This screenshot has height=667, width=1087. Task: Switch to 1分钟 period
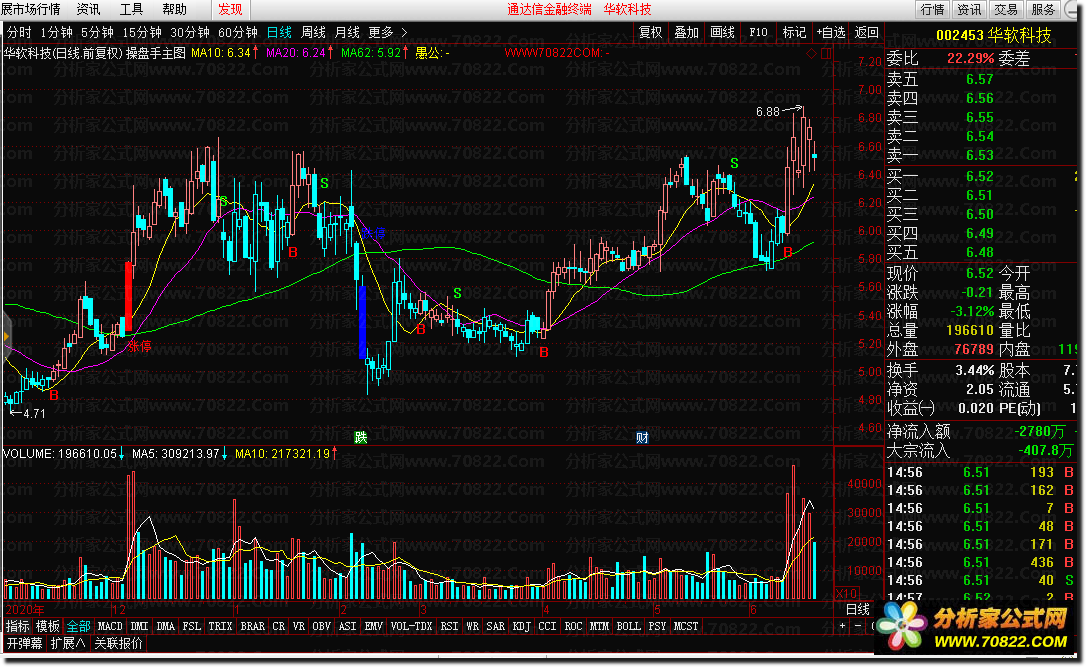[56, 33]
